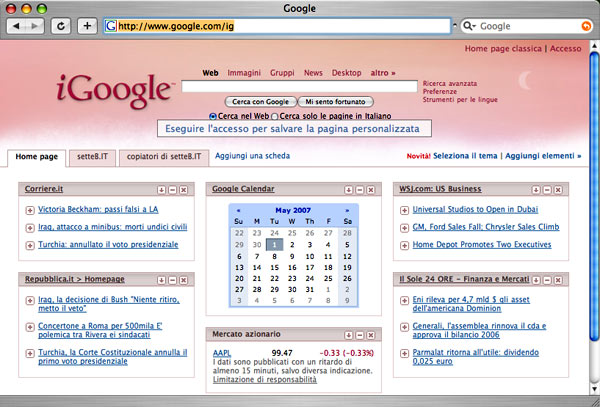Open the Il Sole 24 ORE gadget dropdown

pos(536,280)
